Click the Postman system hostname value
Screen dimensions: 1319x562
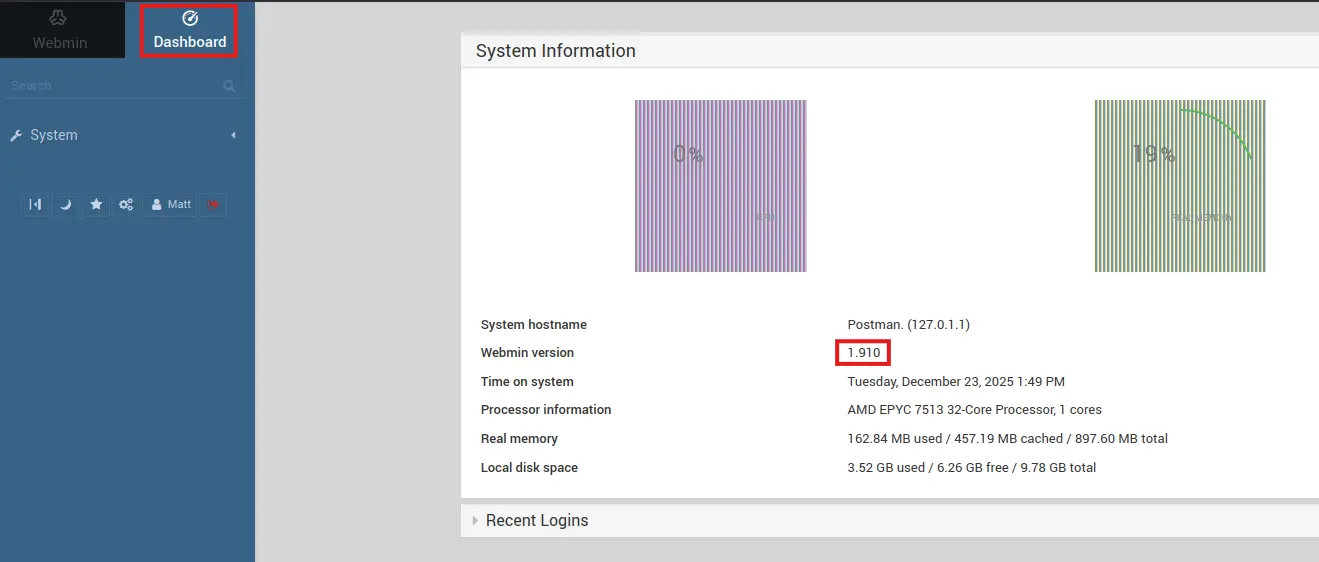tap(908, 325)
